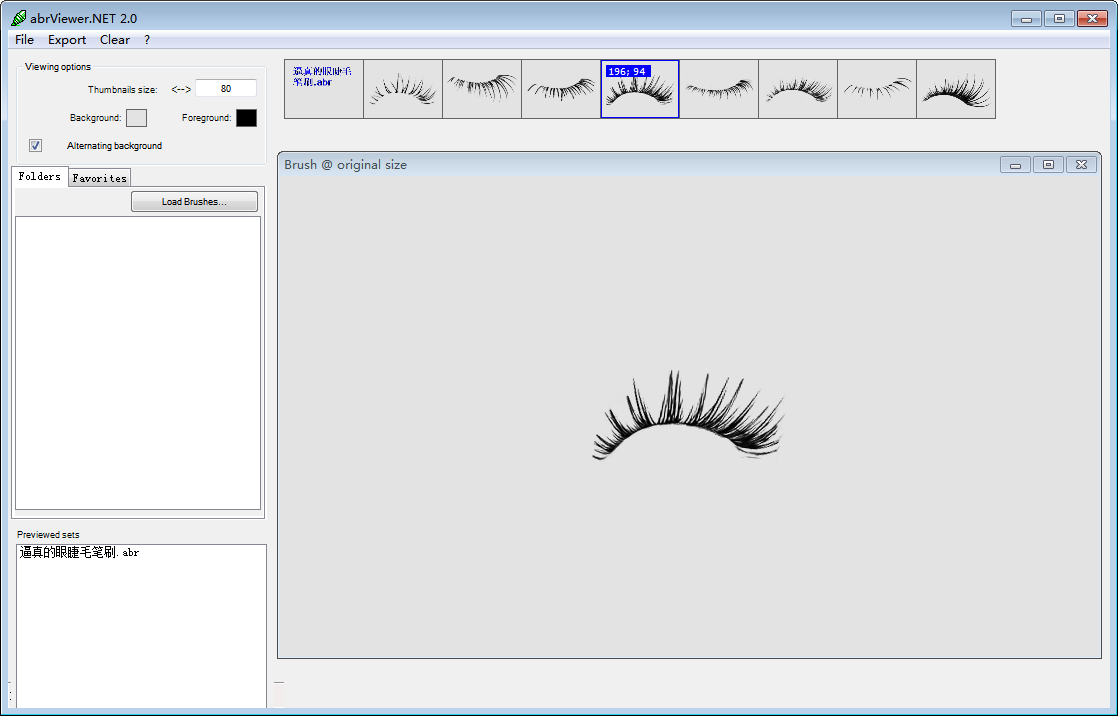Select the third eyelash brush thumbnail

coord(561,89)
